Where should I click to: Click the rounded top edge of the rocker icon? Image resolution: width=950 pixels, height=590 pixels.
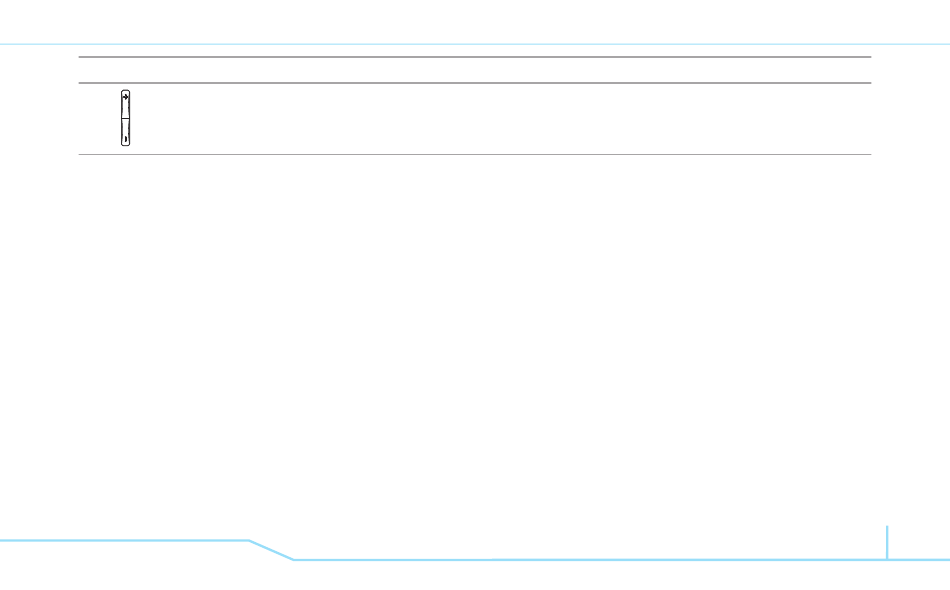point(125,91)
